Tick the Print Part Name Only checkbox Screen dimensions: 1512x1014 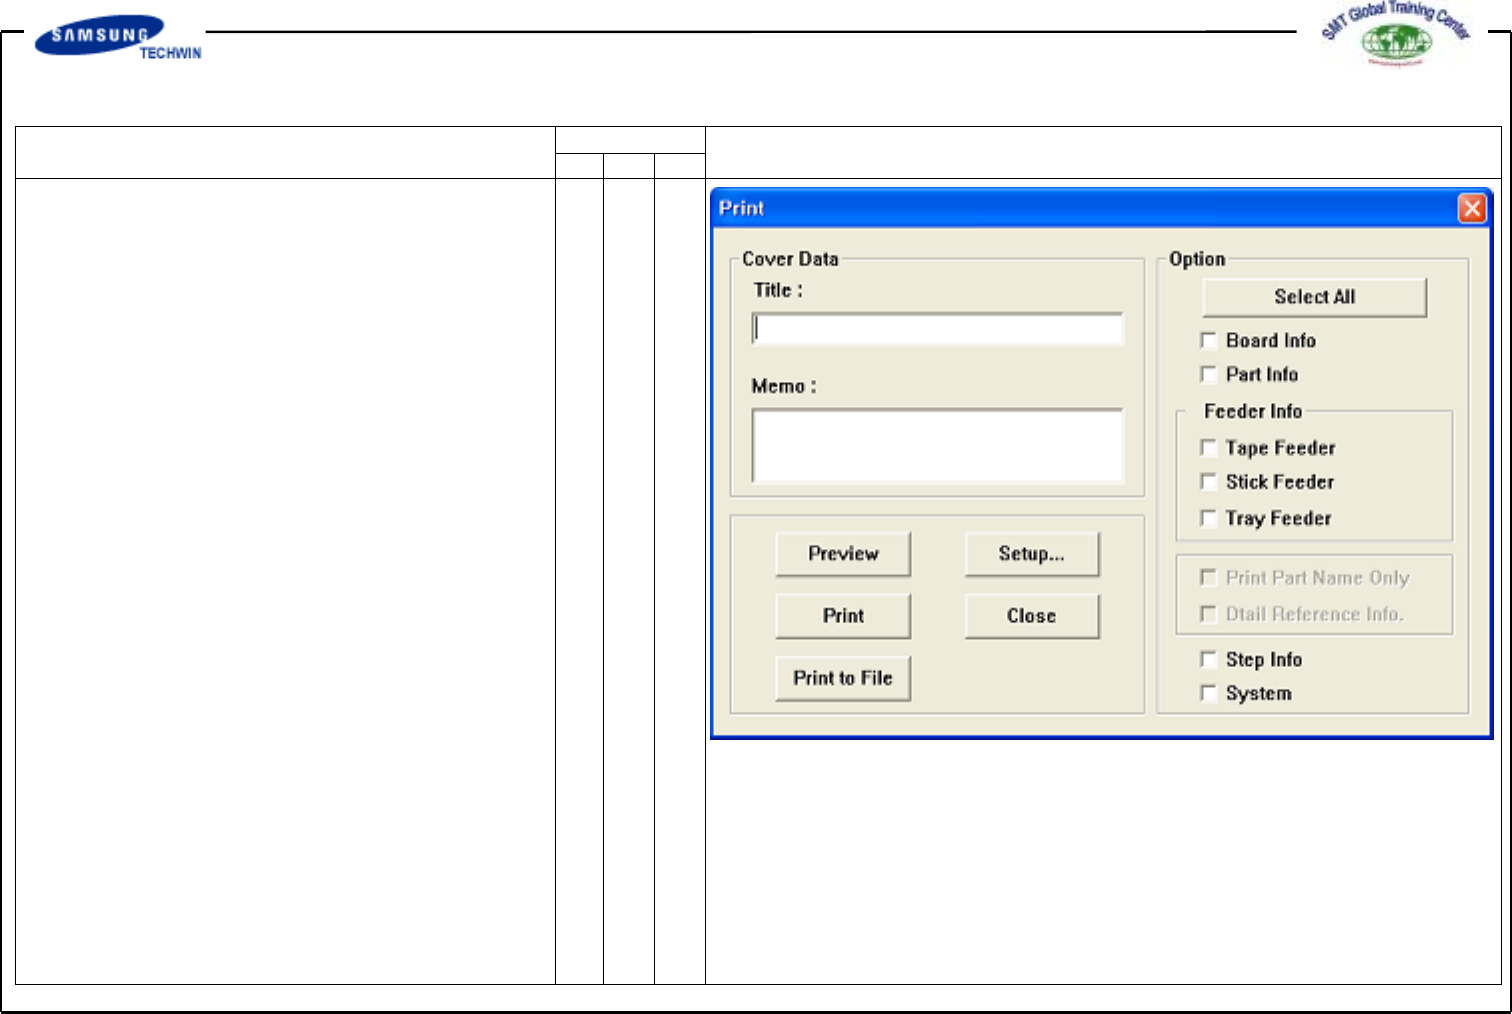(1209, 577)
